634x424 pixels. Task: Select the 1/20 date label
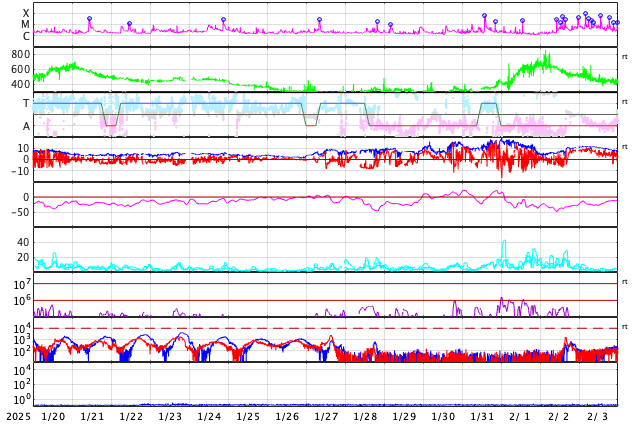pyautogui.click(x=53, y=417)
